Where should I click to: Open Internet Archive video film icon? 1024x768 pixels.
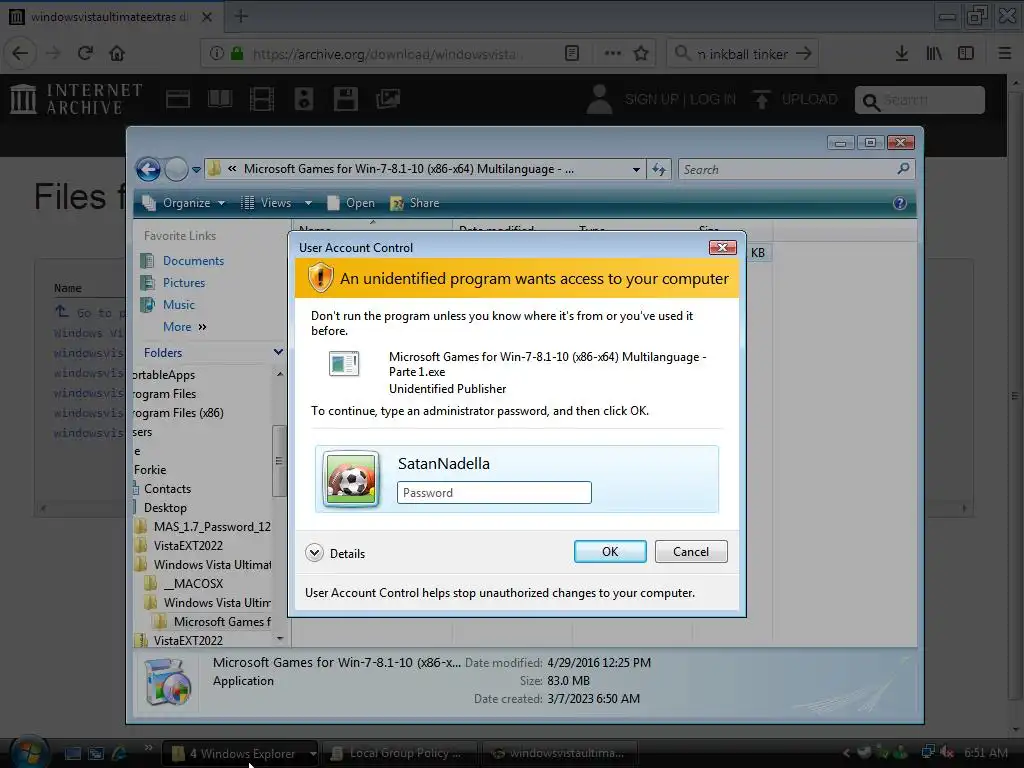tap(262, 99)
